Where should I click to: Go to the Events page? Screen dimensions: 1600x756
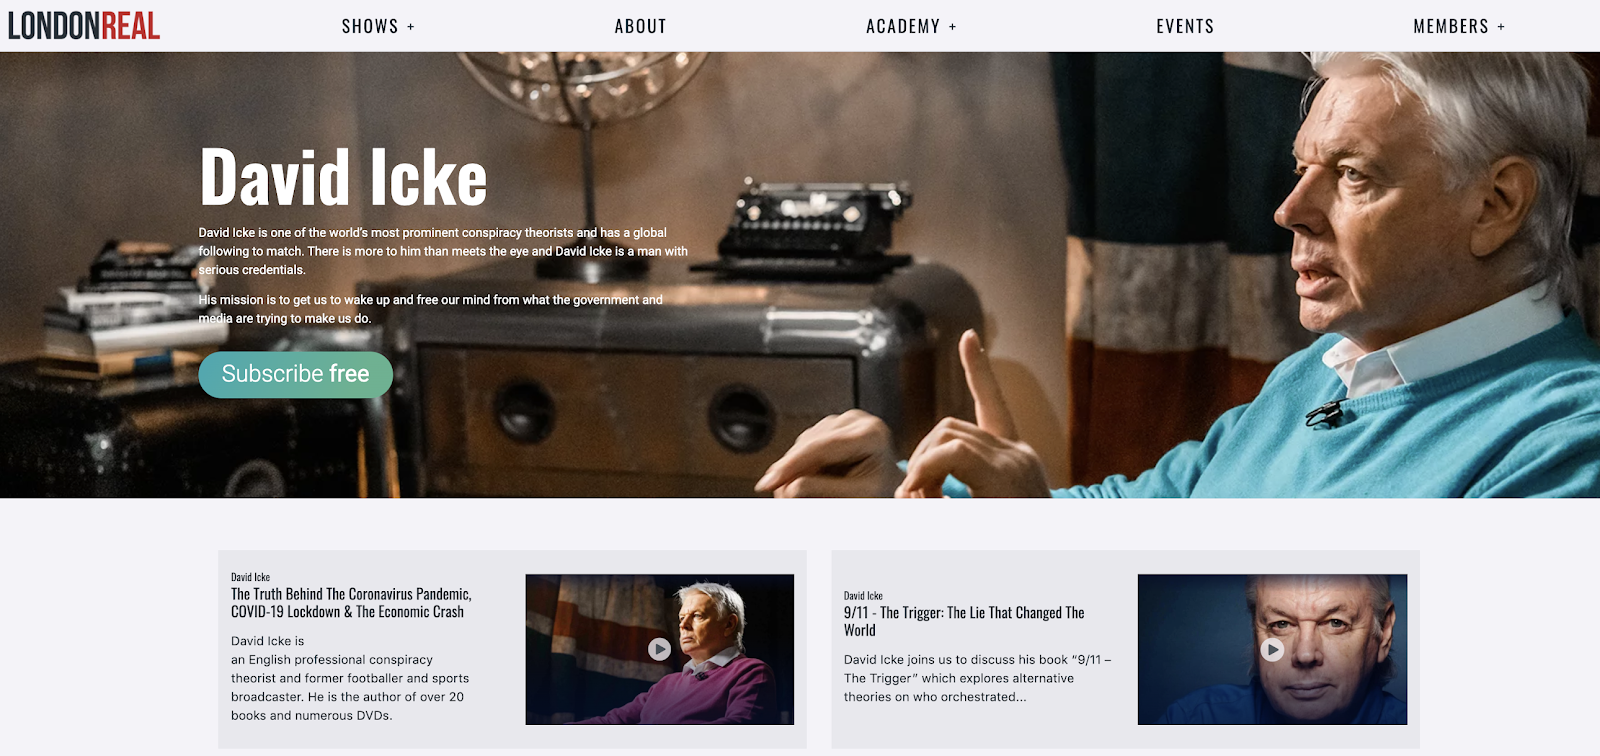1185,26
